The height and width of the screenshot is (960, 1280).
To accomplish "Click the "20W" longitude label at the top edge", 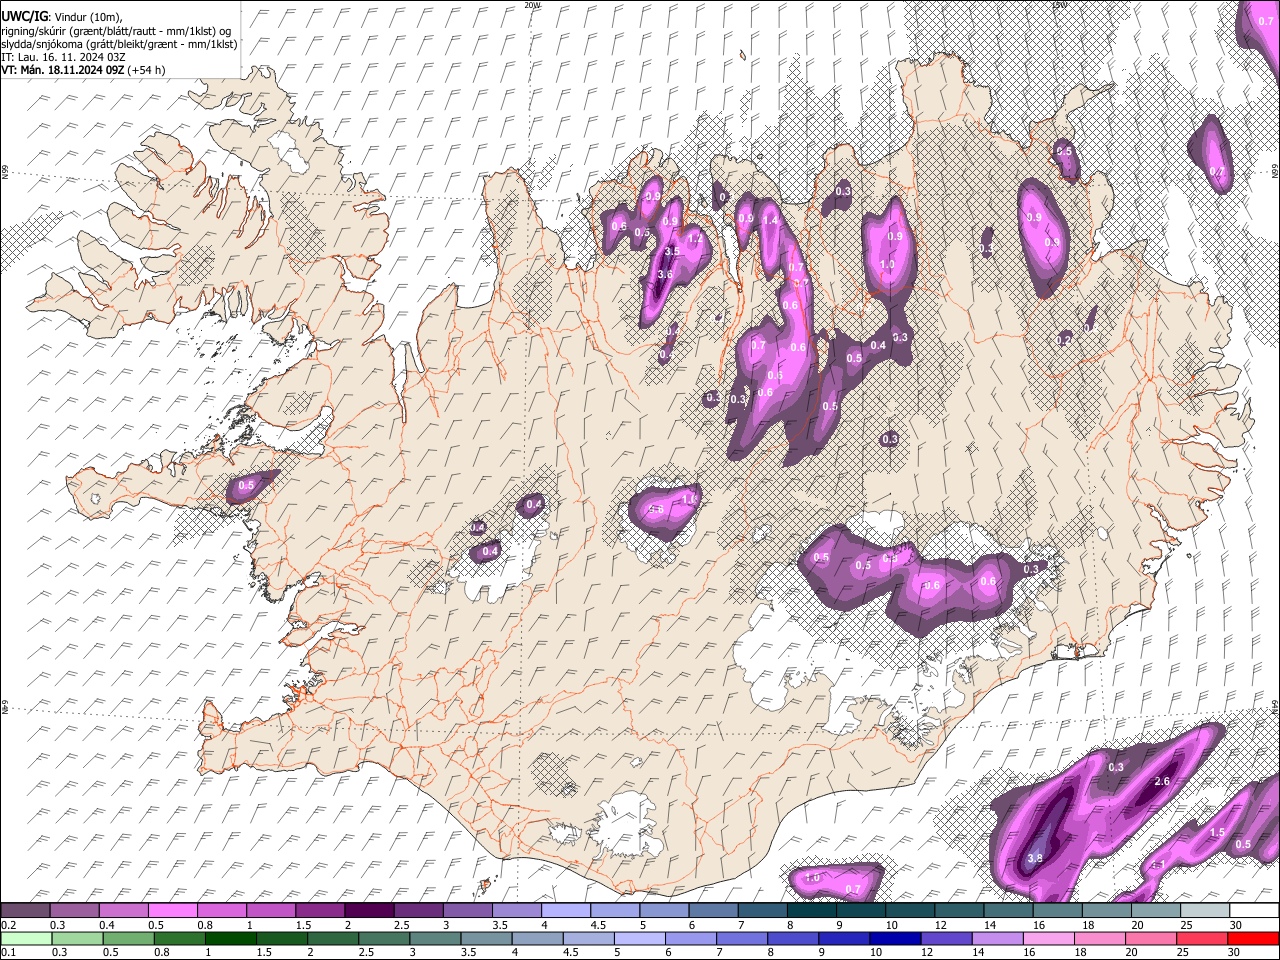I will point(532,5).
